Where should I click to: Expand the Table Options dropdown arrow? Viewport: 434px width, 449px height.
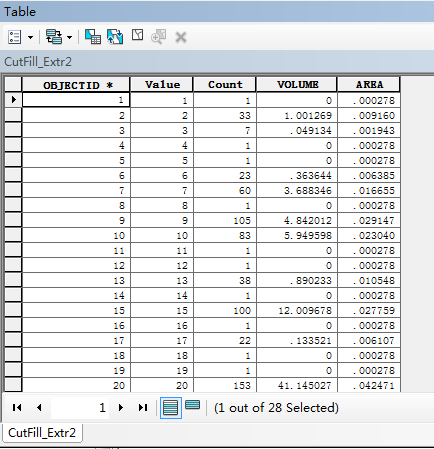pyautogui.click(x=30, y=37)
